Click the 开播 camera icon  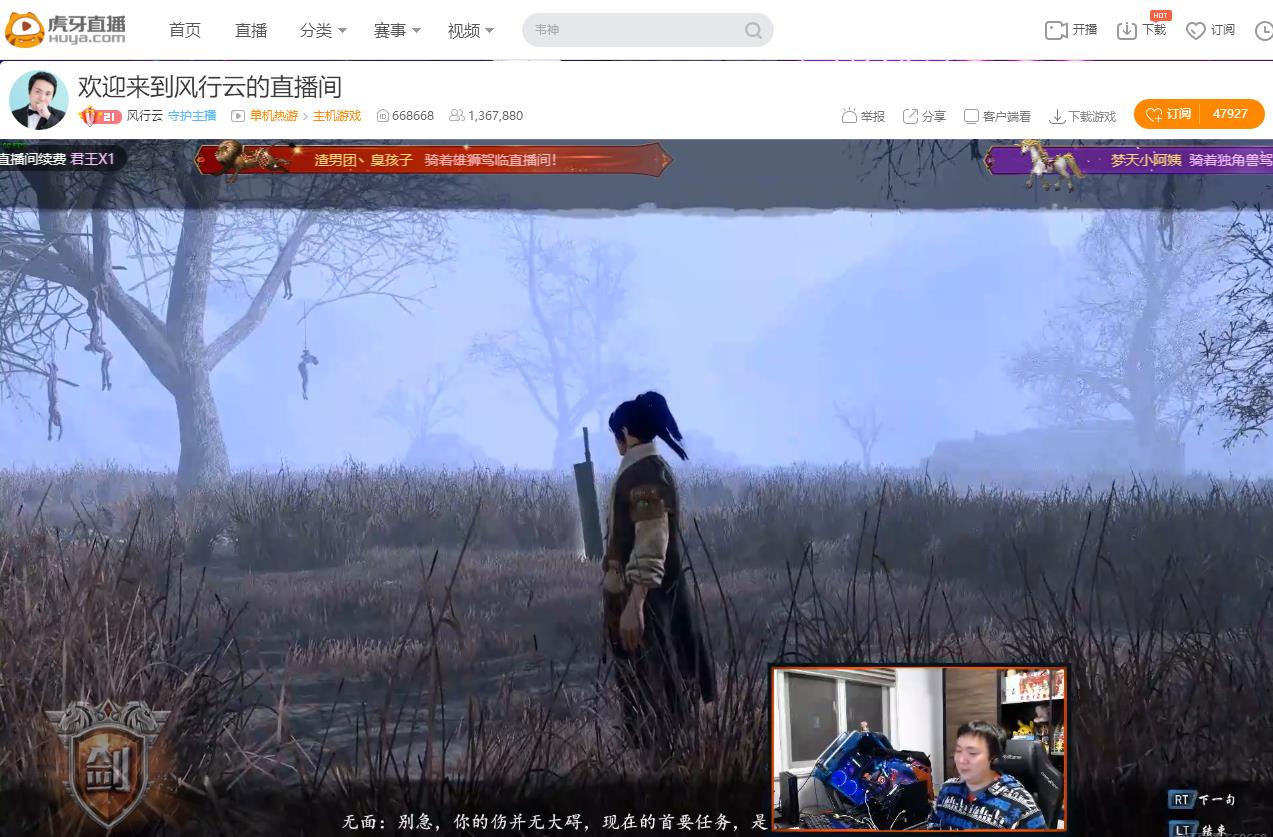(x=1056, y=30)
